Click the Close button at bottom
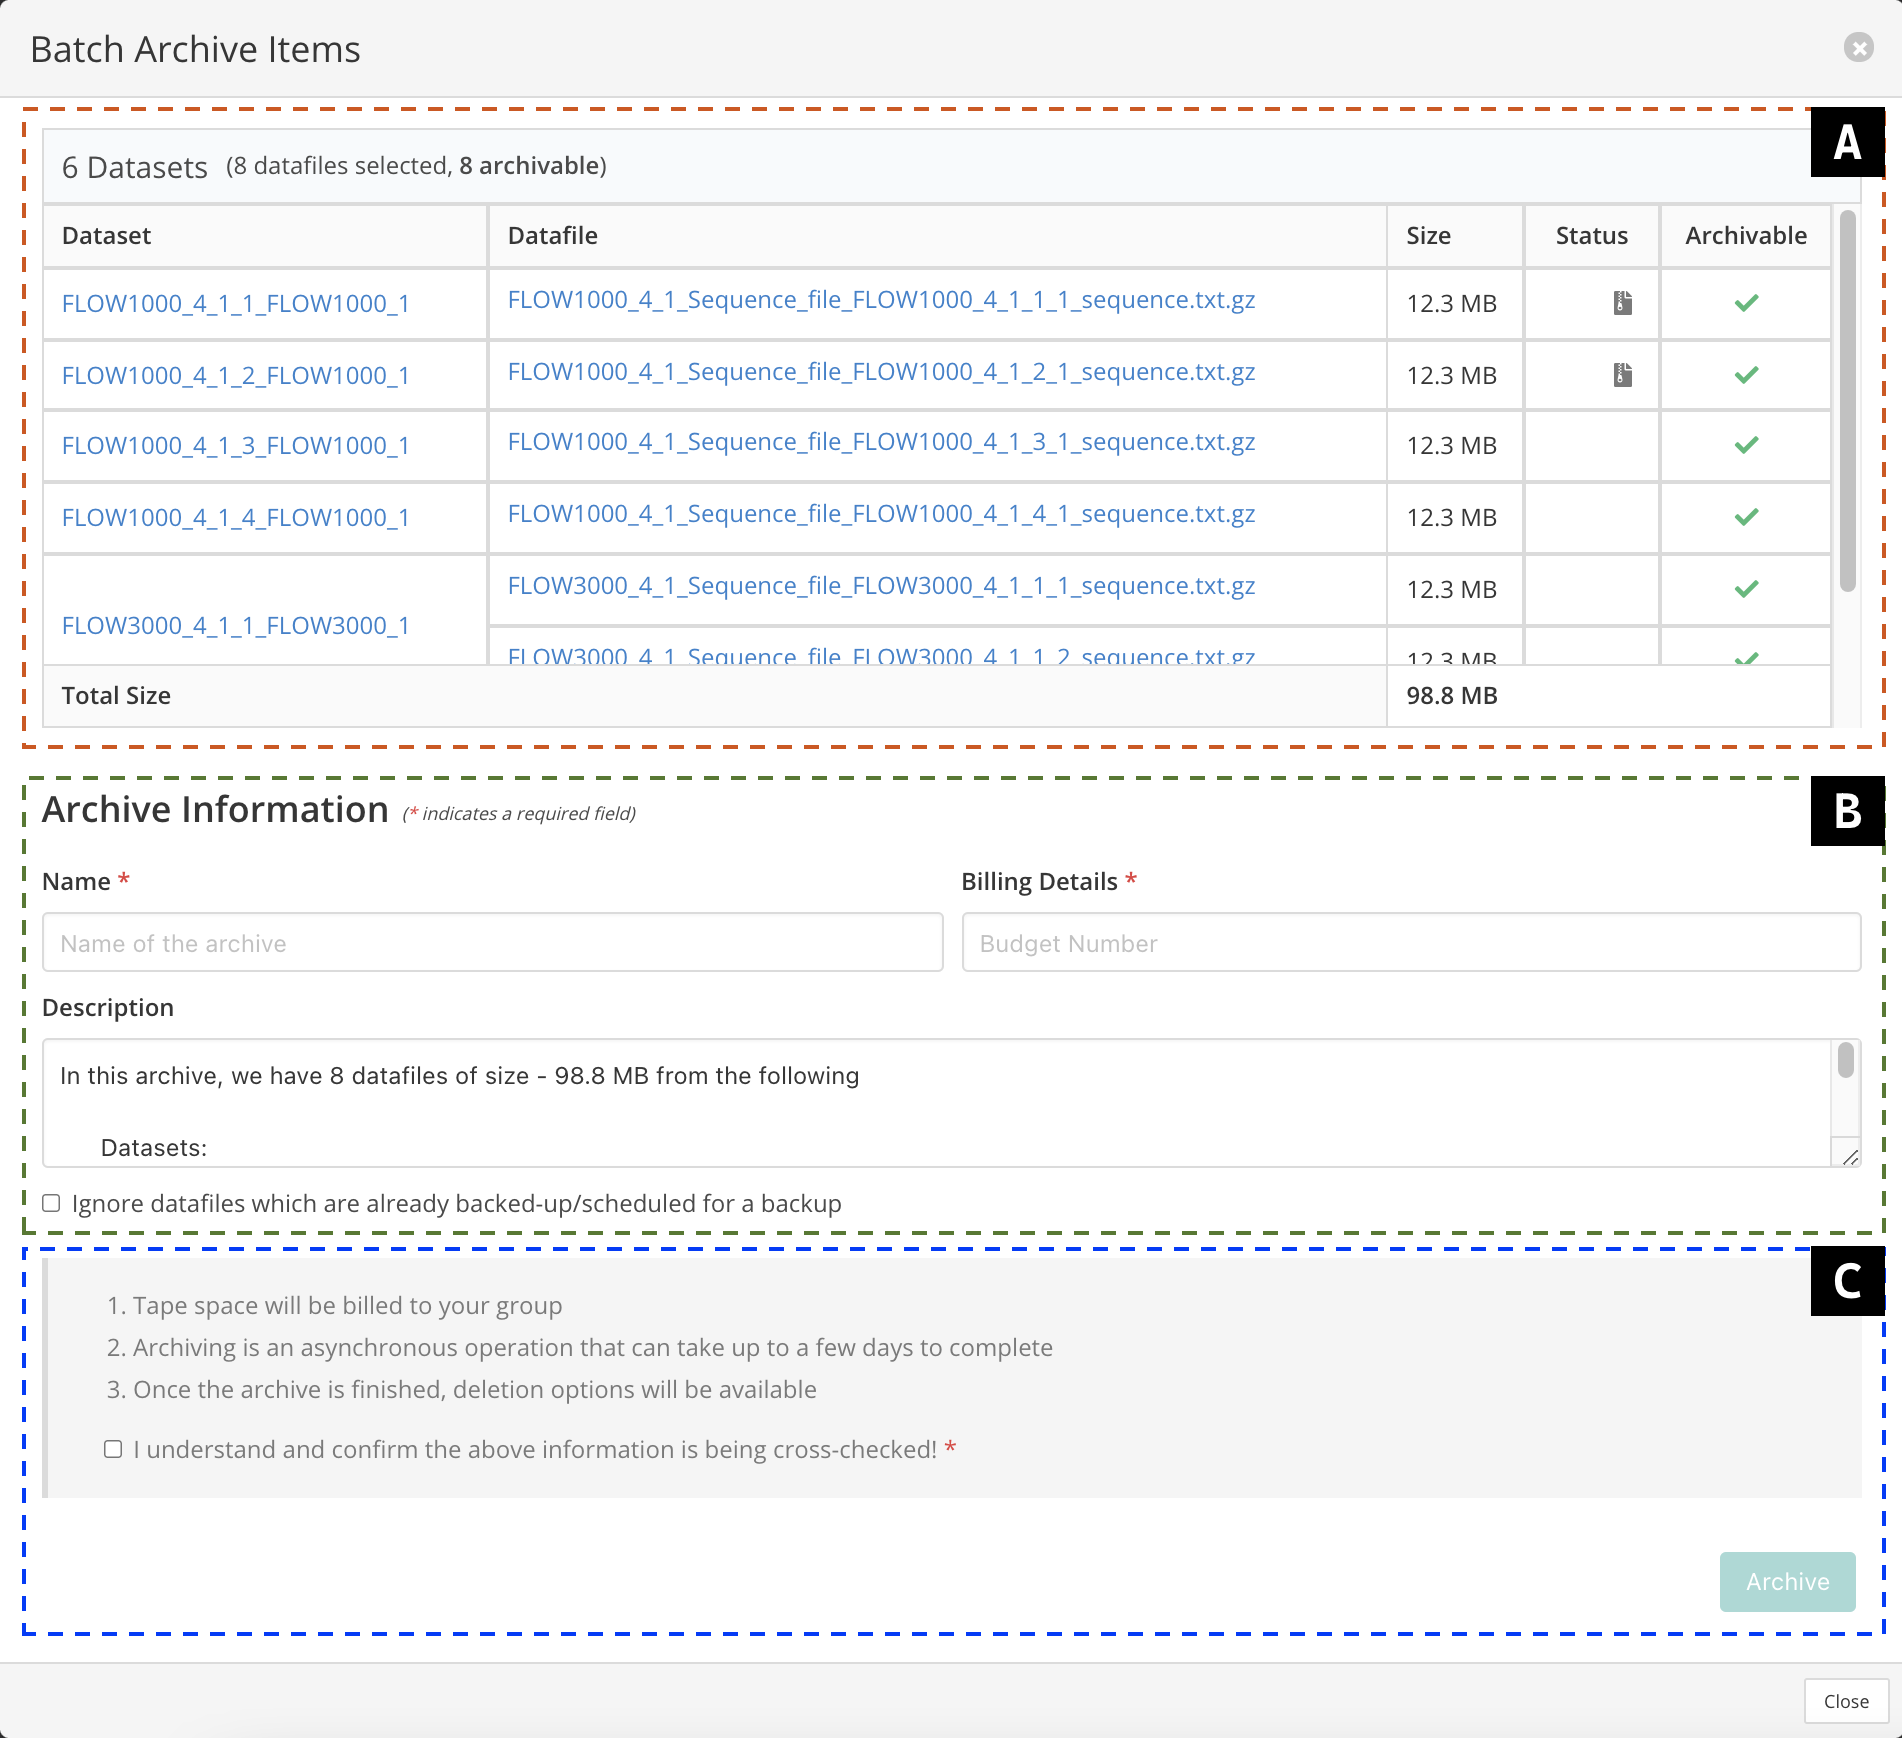 [1846, 1702]
